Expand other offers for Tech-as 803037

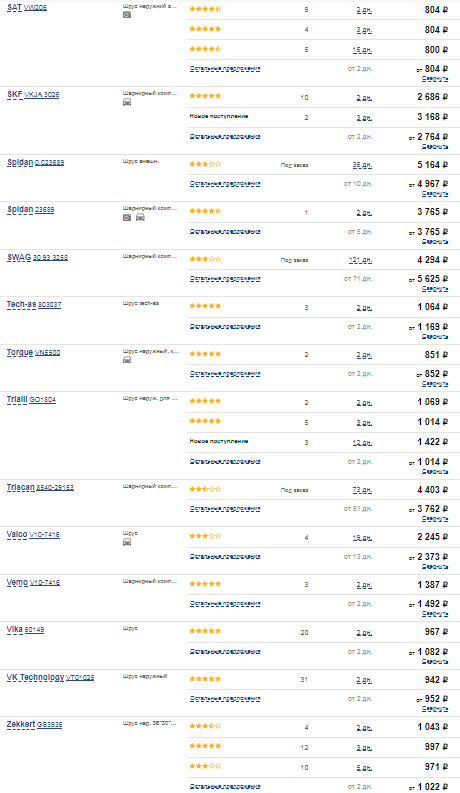click(225, 327)
